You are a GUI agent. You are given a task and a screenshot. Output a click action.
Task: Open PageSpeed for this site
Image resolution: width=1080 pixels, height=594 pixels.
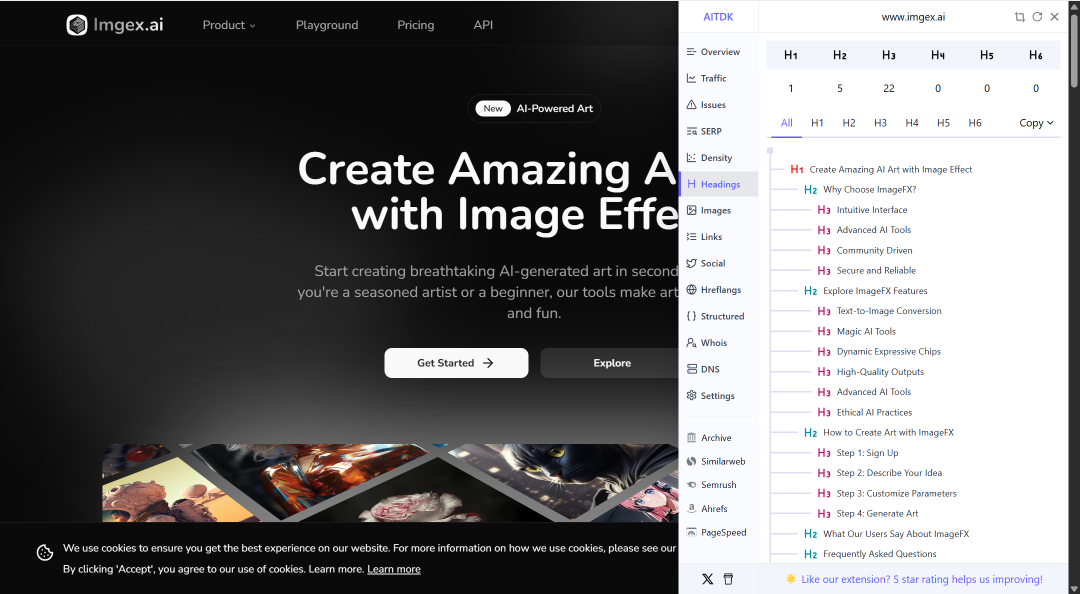718,532
